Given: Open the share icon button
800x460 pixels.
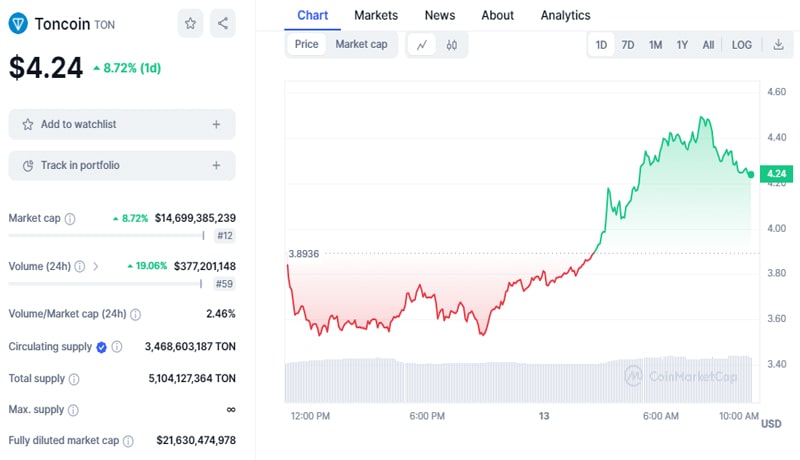Looking at the screenshot, I should click(x=223, y=23).
